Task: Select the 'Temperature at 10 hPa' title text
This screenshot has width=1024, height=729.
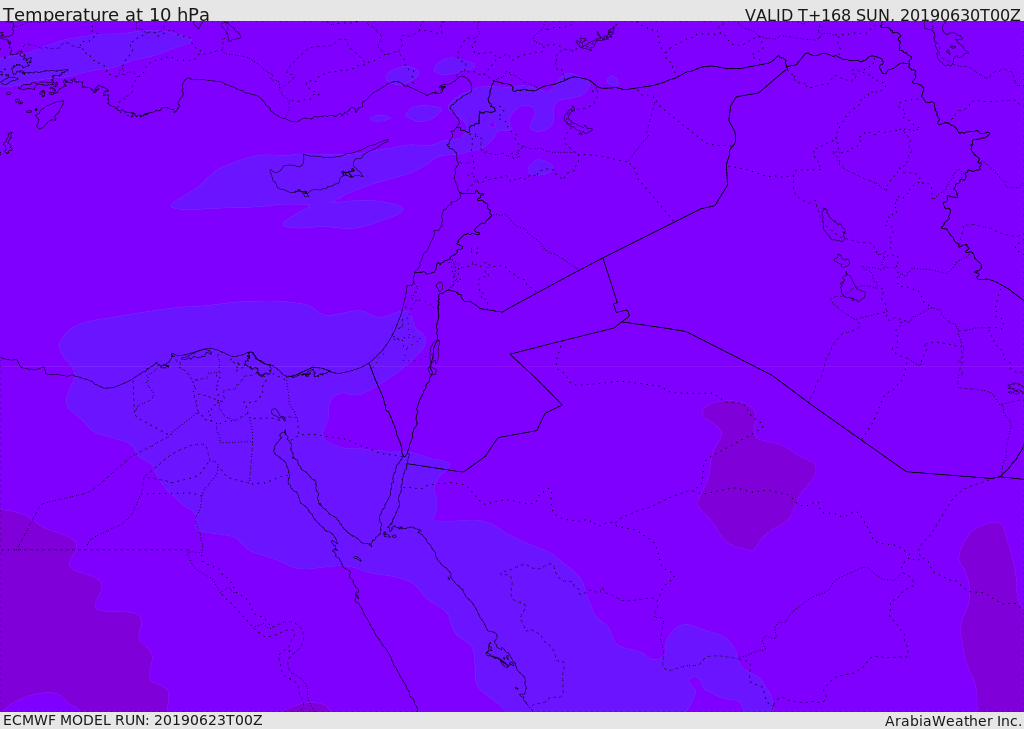Action: click(106, 14)
